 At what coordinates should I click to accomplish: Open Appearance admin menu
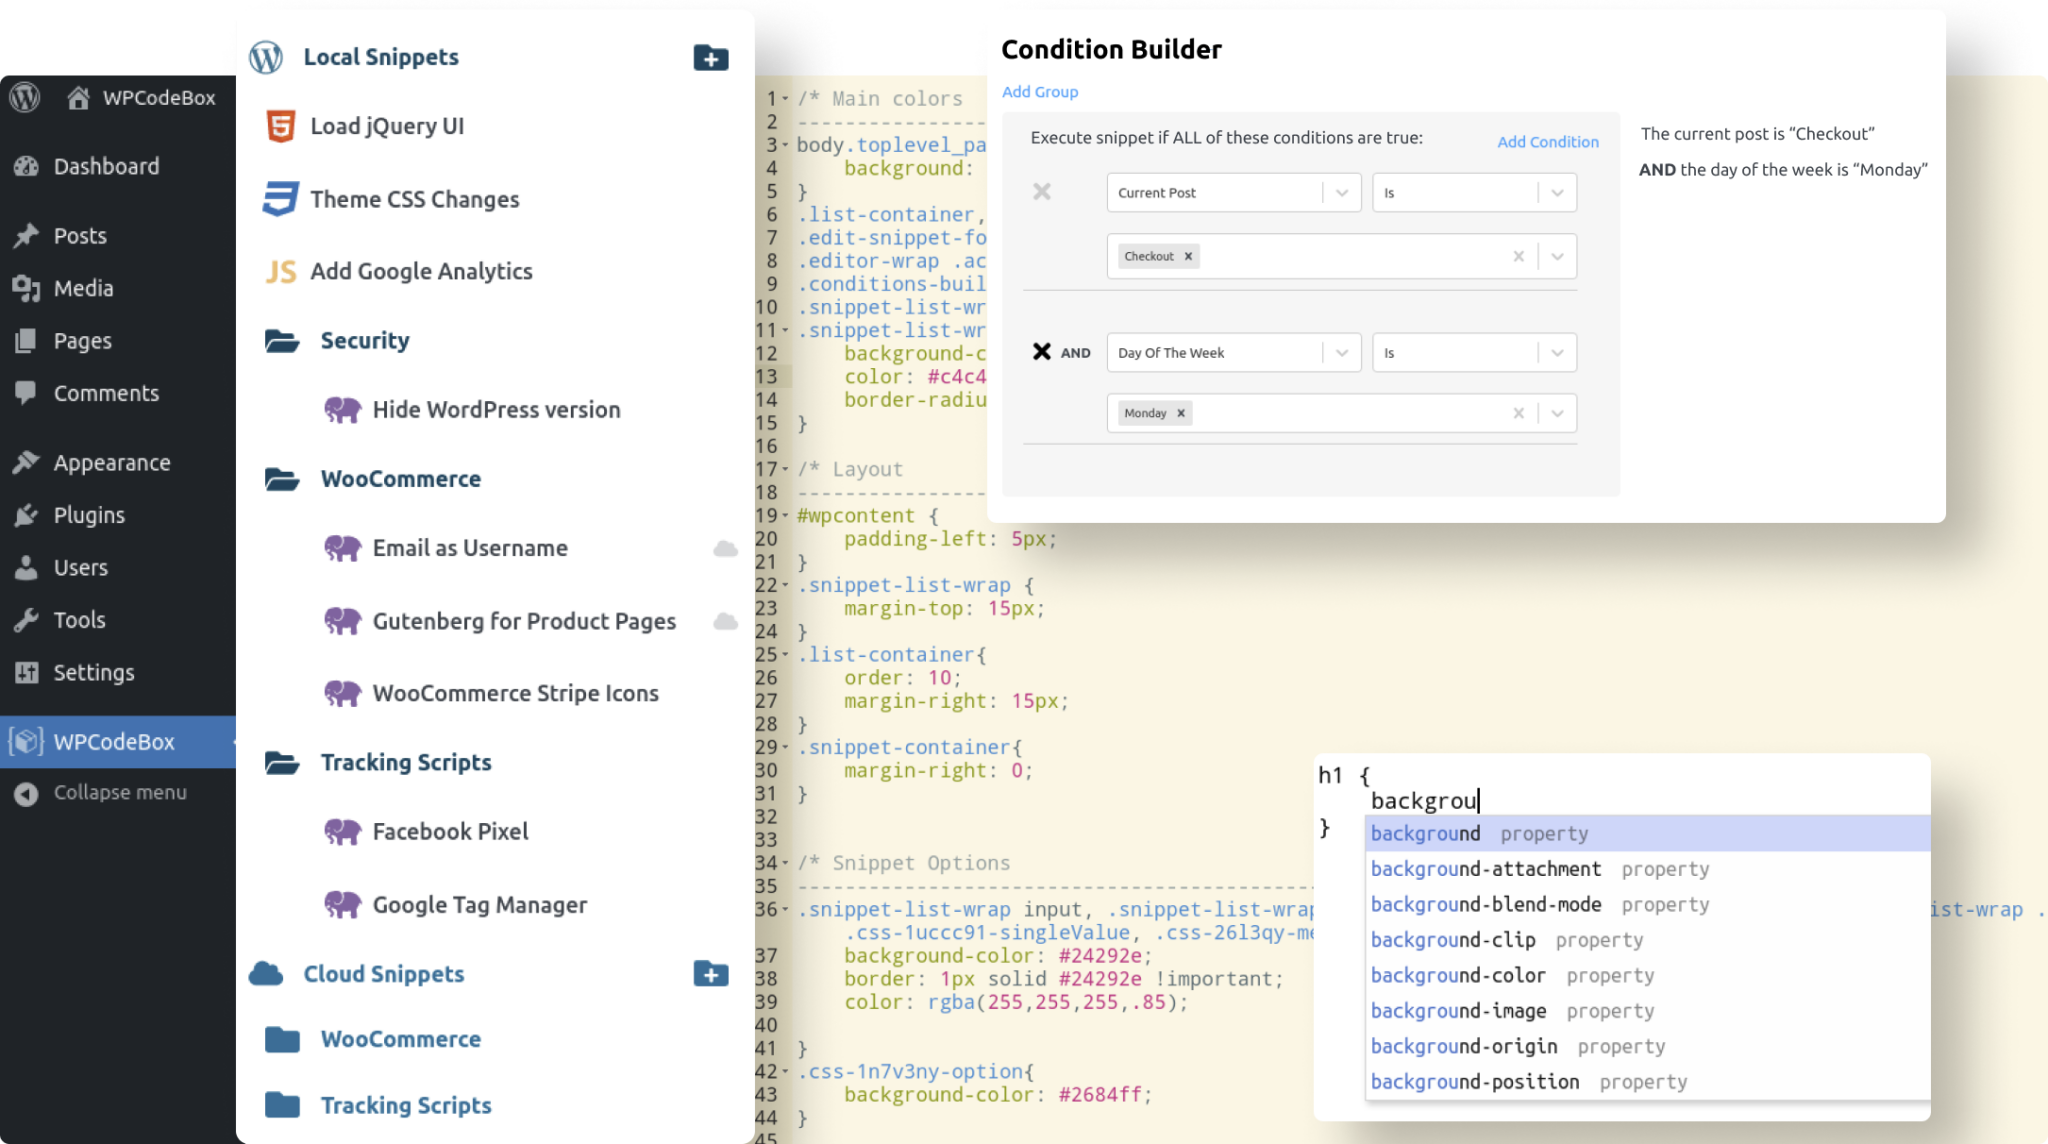click(x=111, y=463)
